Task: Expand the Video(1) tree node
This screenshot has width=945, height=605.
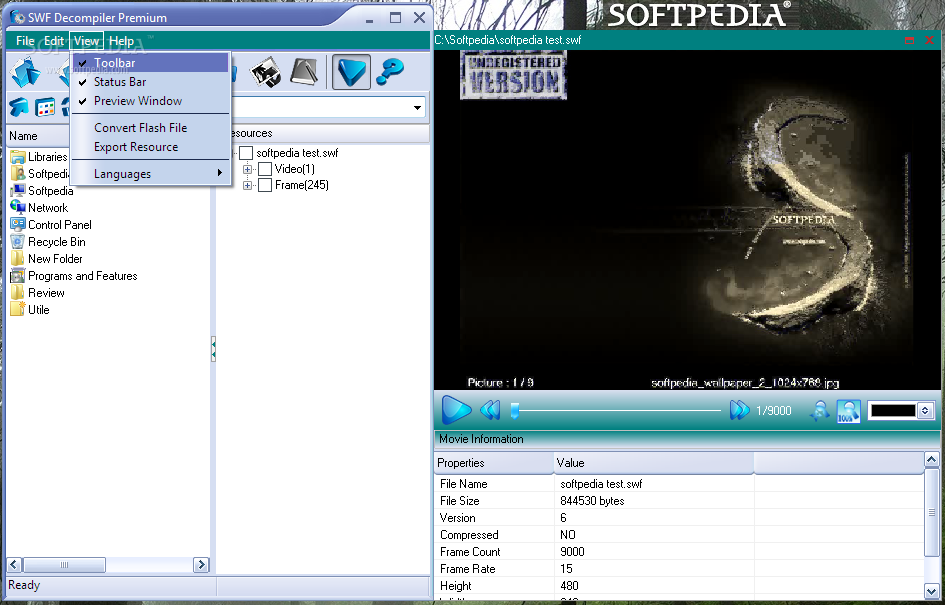Action: [x=247, y=169]
